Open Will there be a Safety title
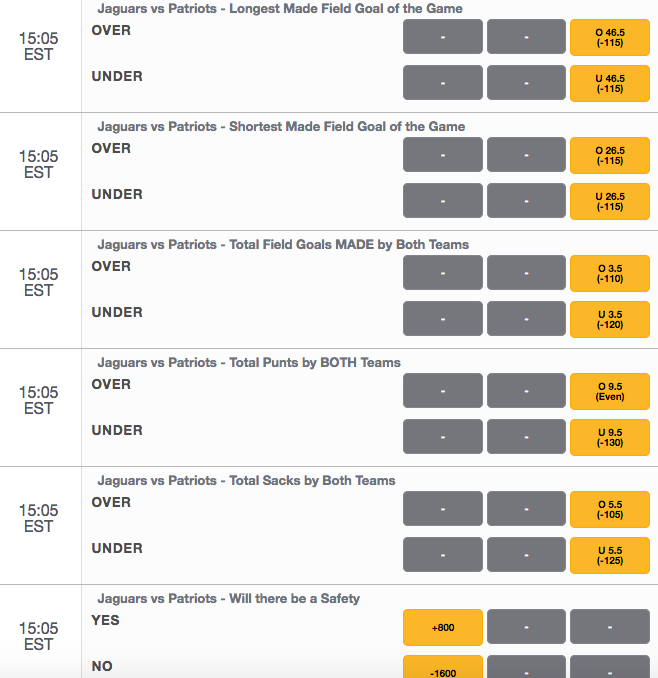 [x=228, y=599]
